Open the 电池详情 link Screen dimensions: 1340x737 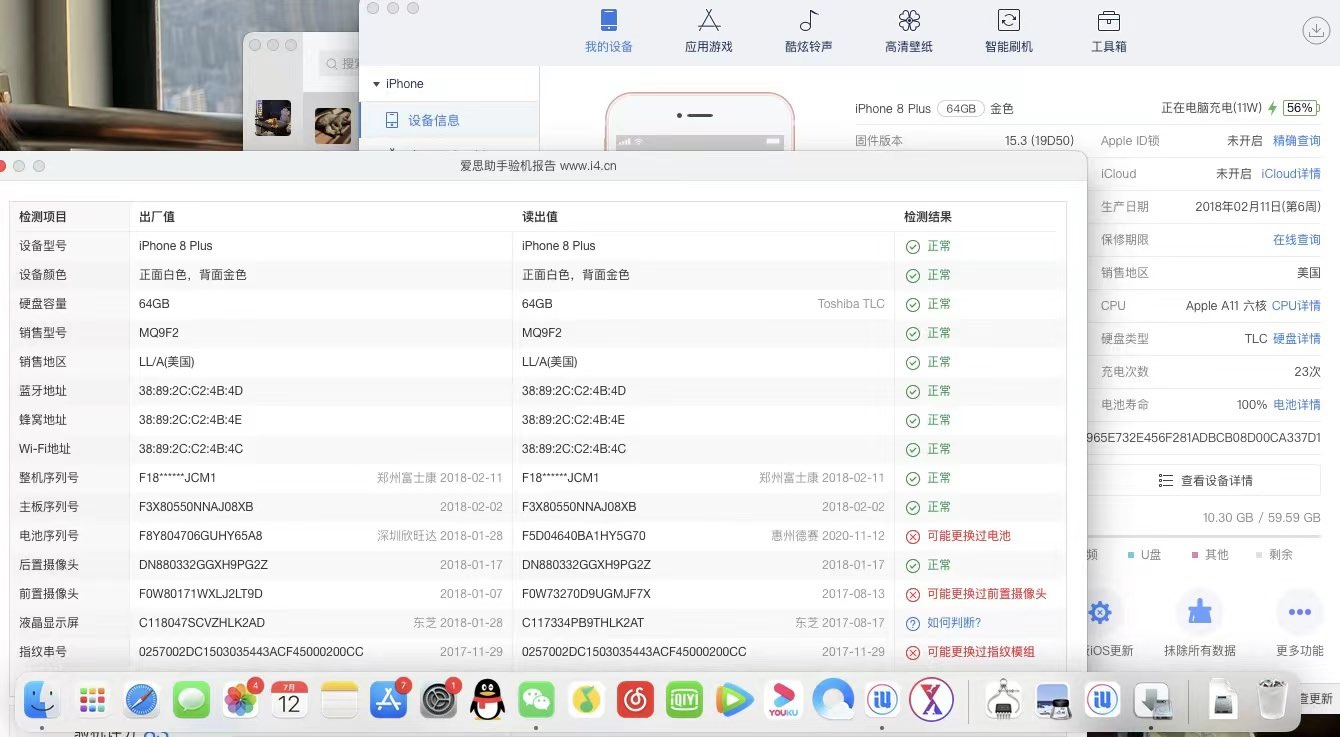pyautogui.click(x=1296, y=405)
